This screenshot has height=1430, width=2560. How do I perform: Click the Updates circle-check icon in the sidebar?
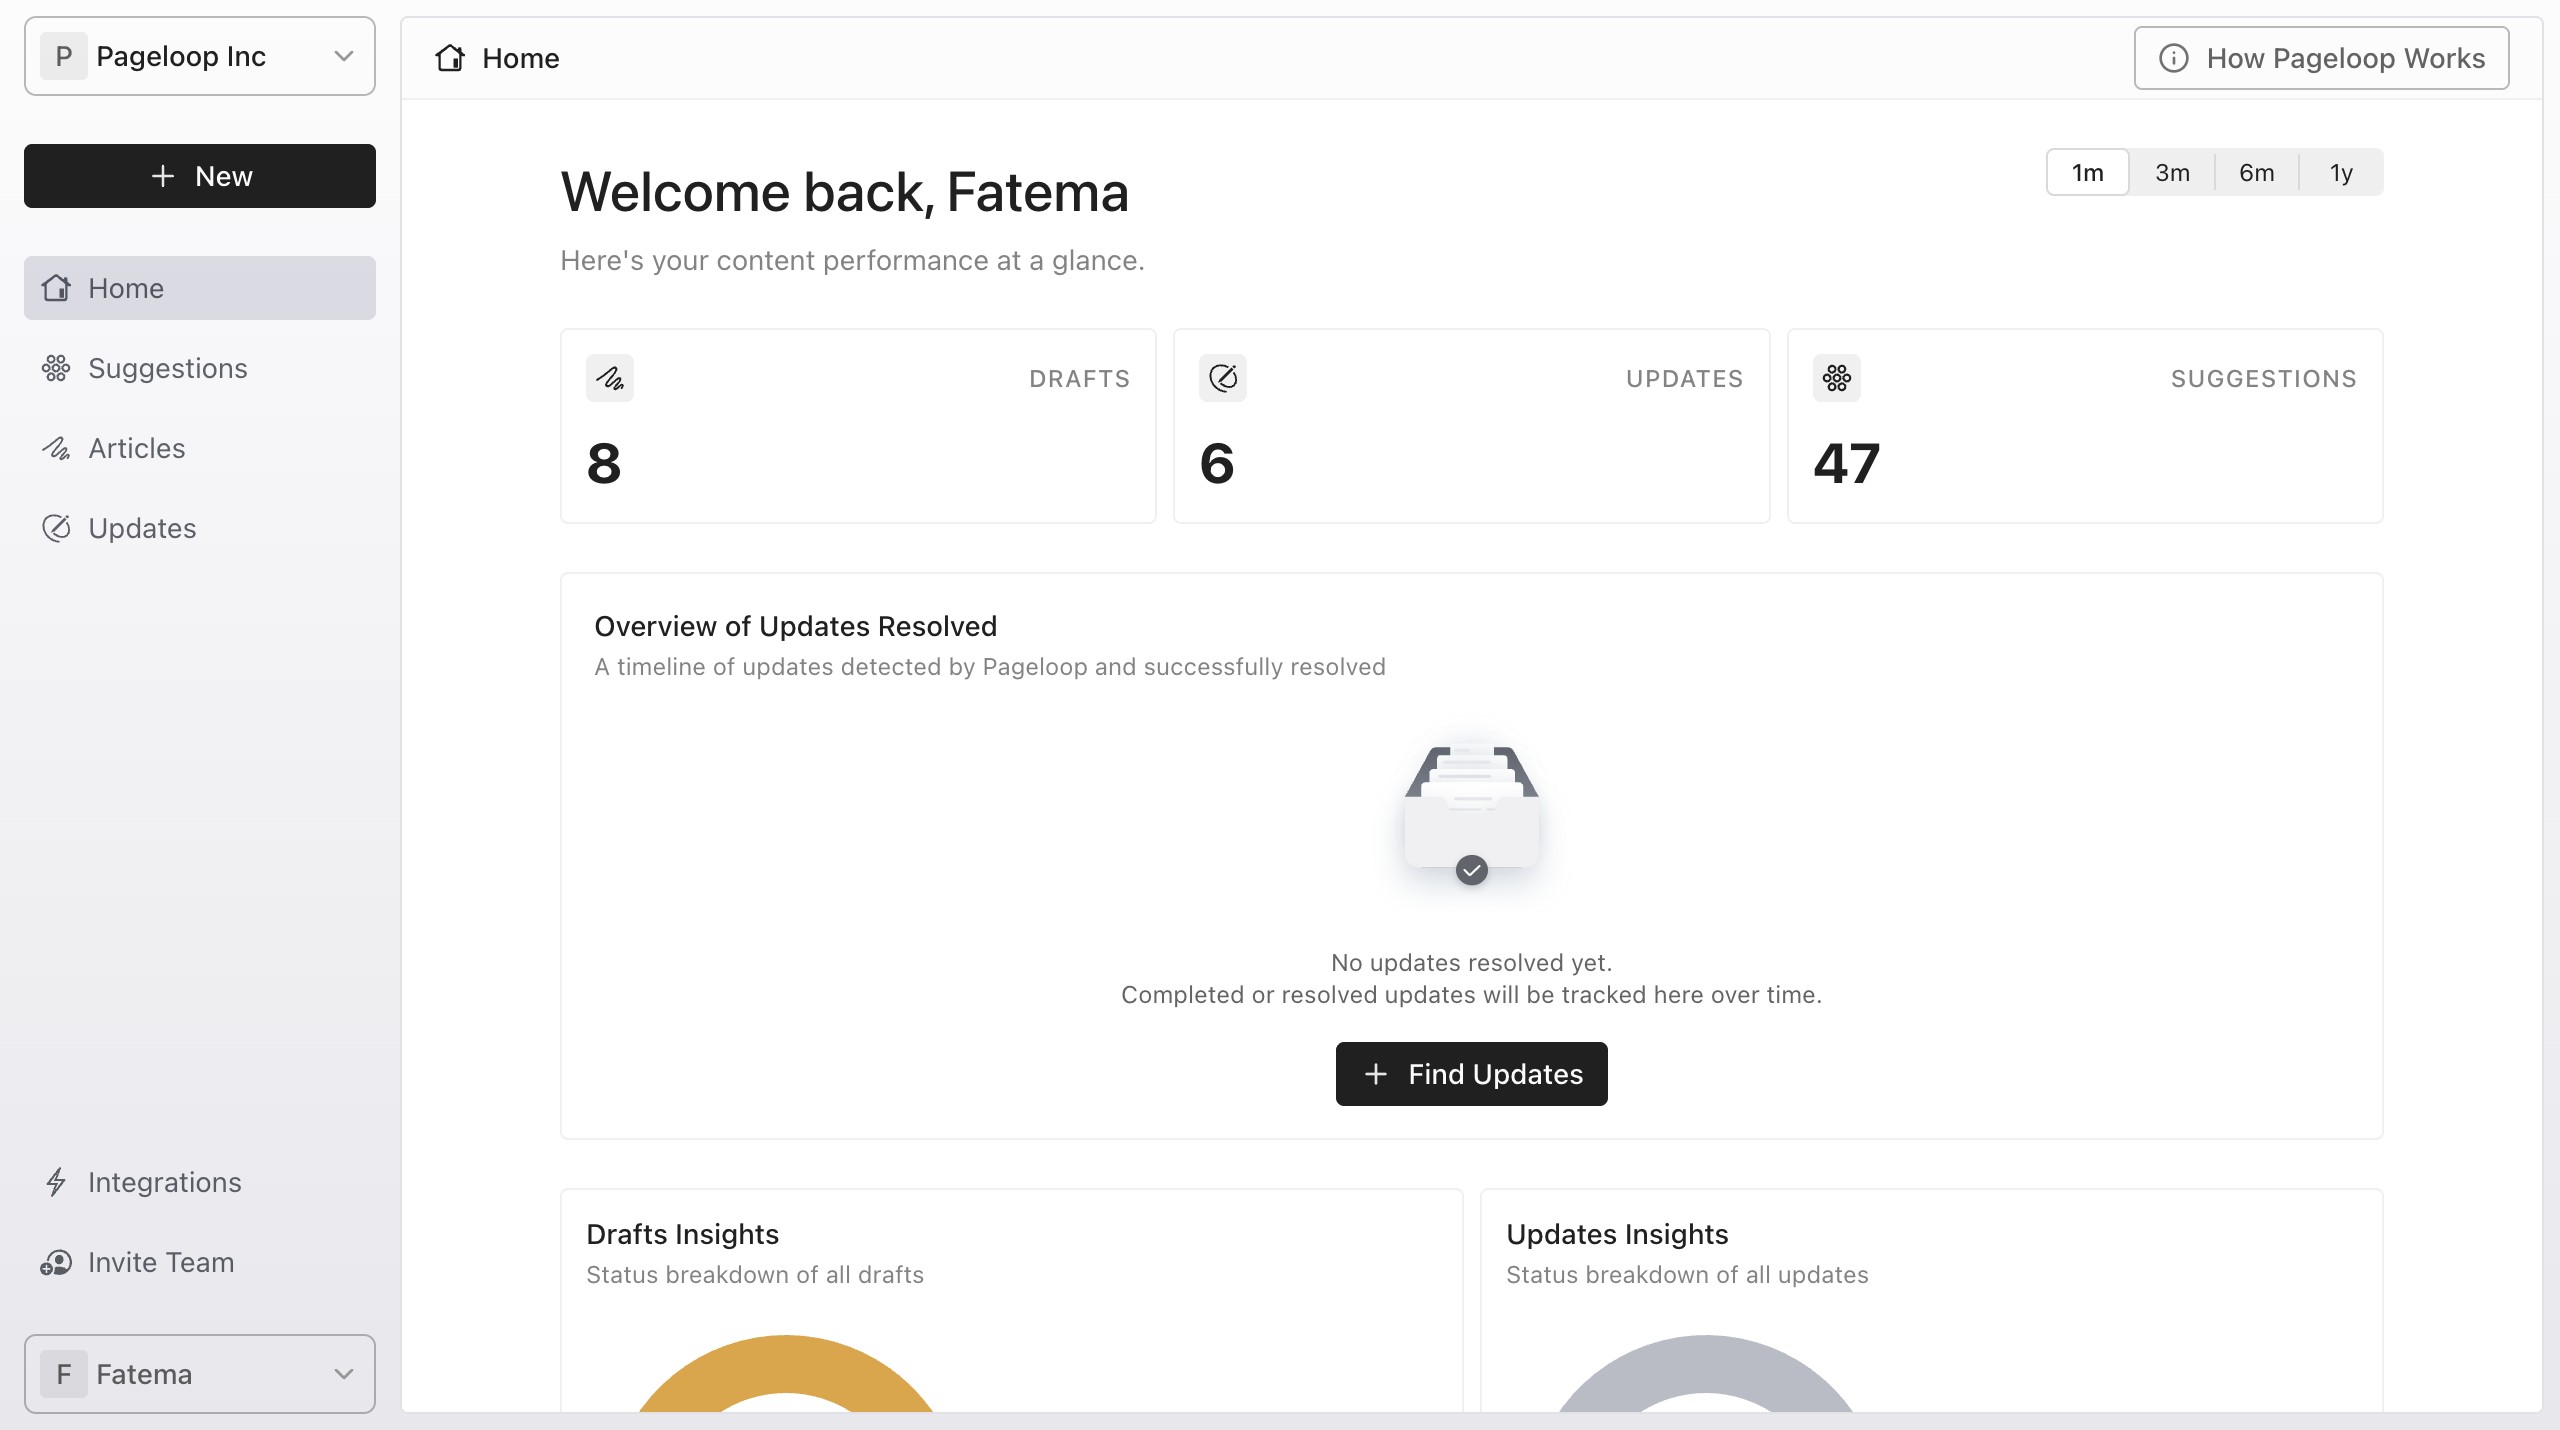[x=56, y=528]
